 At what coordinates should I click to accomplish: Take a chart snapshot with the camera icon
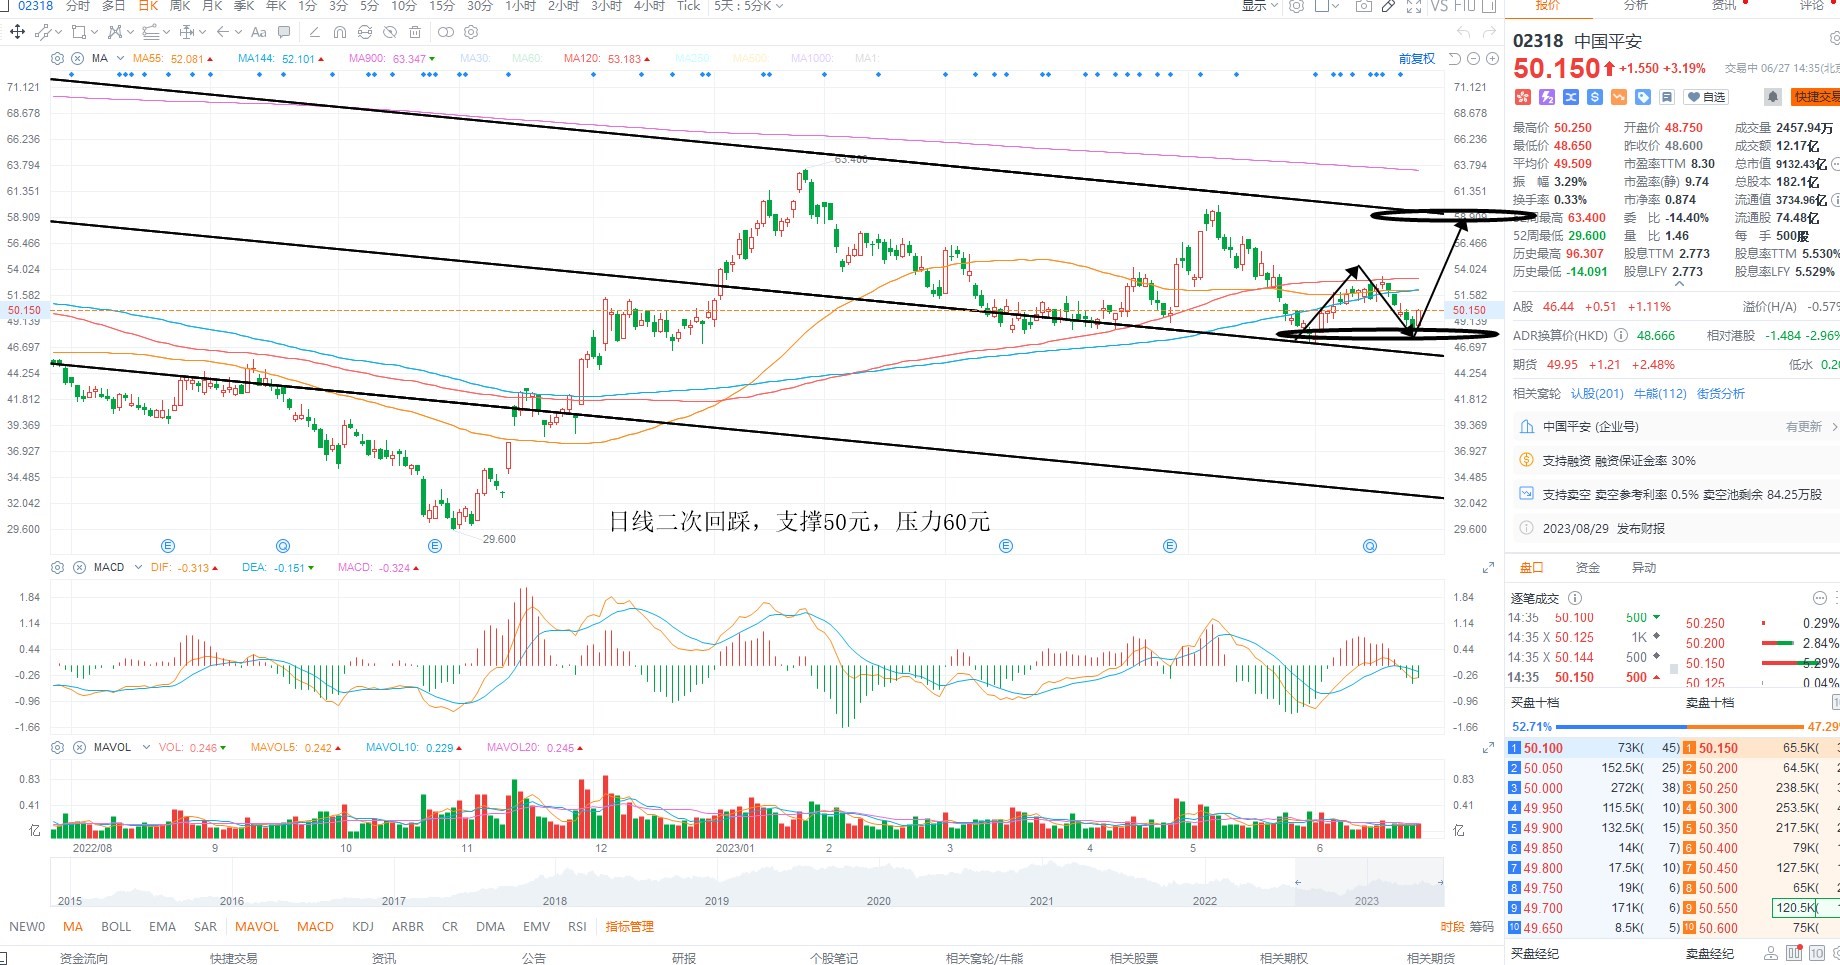(x=1363, y=6)
